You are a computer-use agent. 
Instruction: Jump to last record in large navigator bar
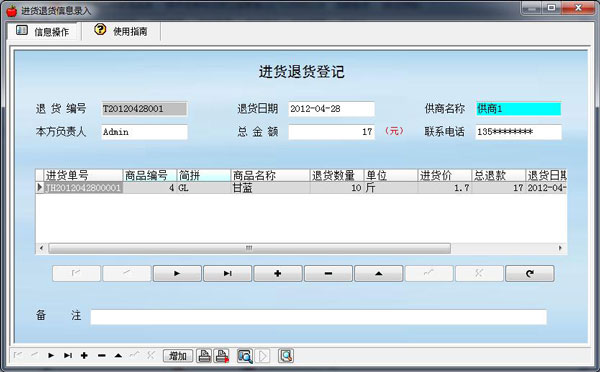[227, 273]
